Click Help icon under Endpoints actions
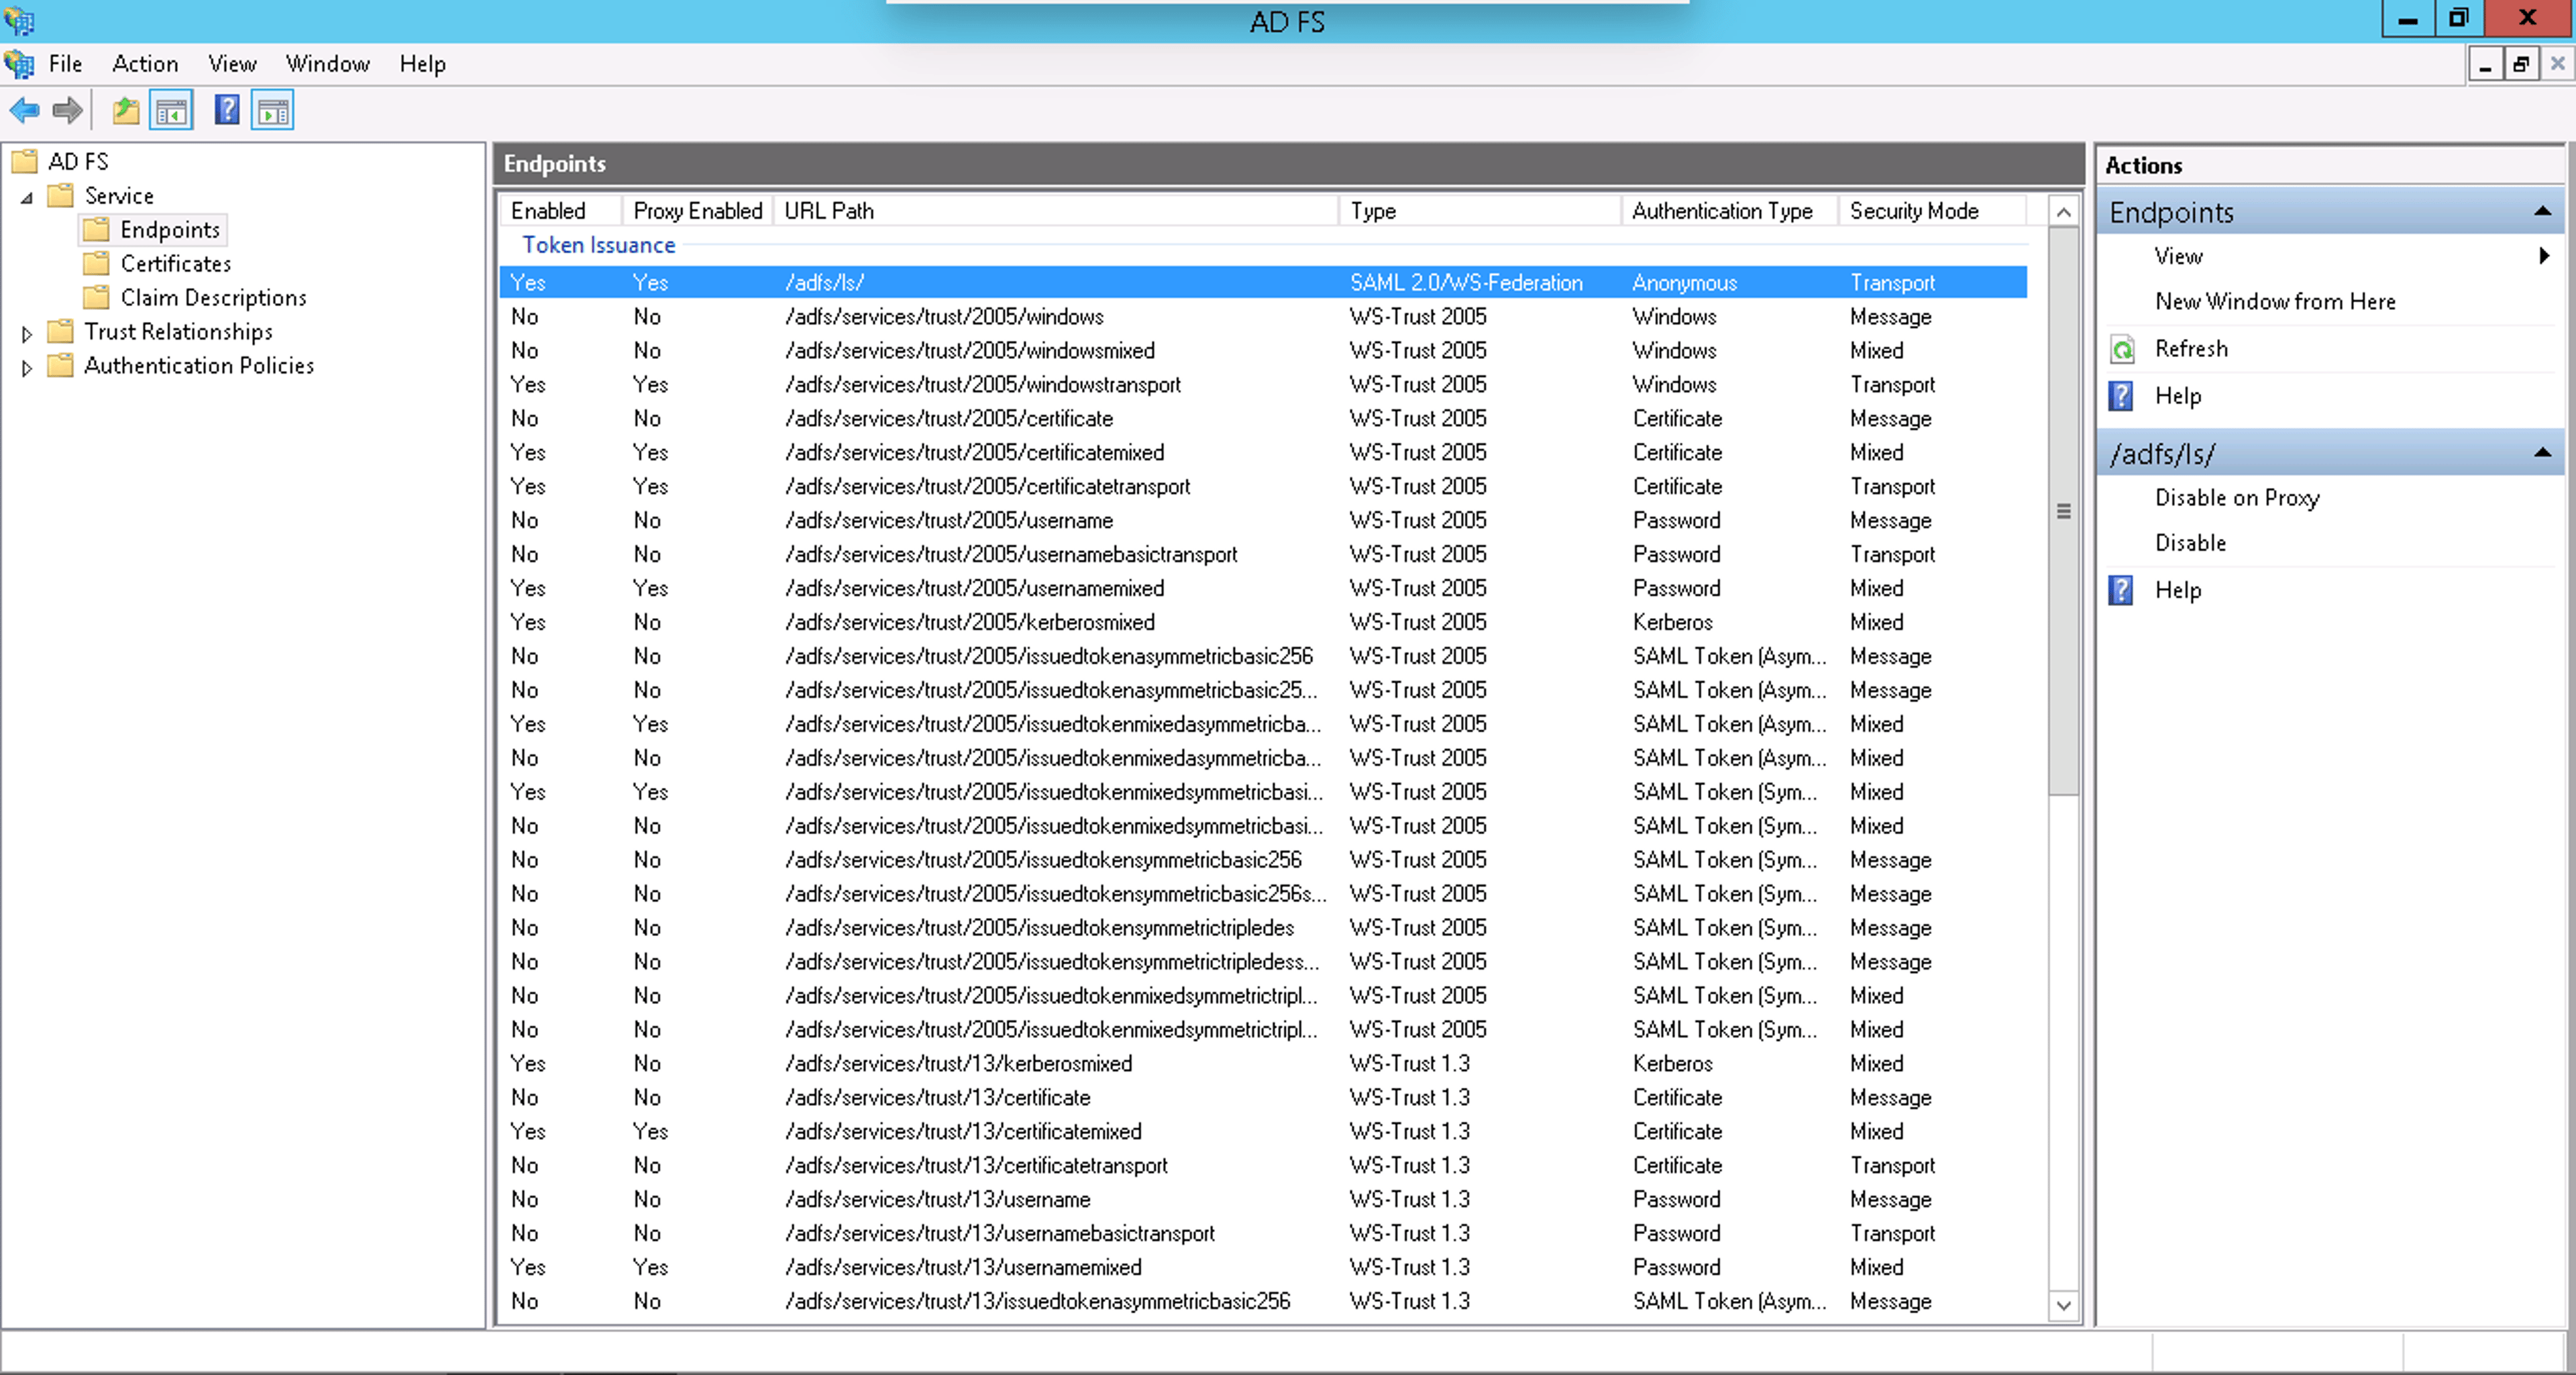 2121,396
